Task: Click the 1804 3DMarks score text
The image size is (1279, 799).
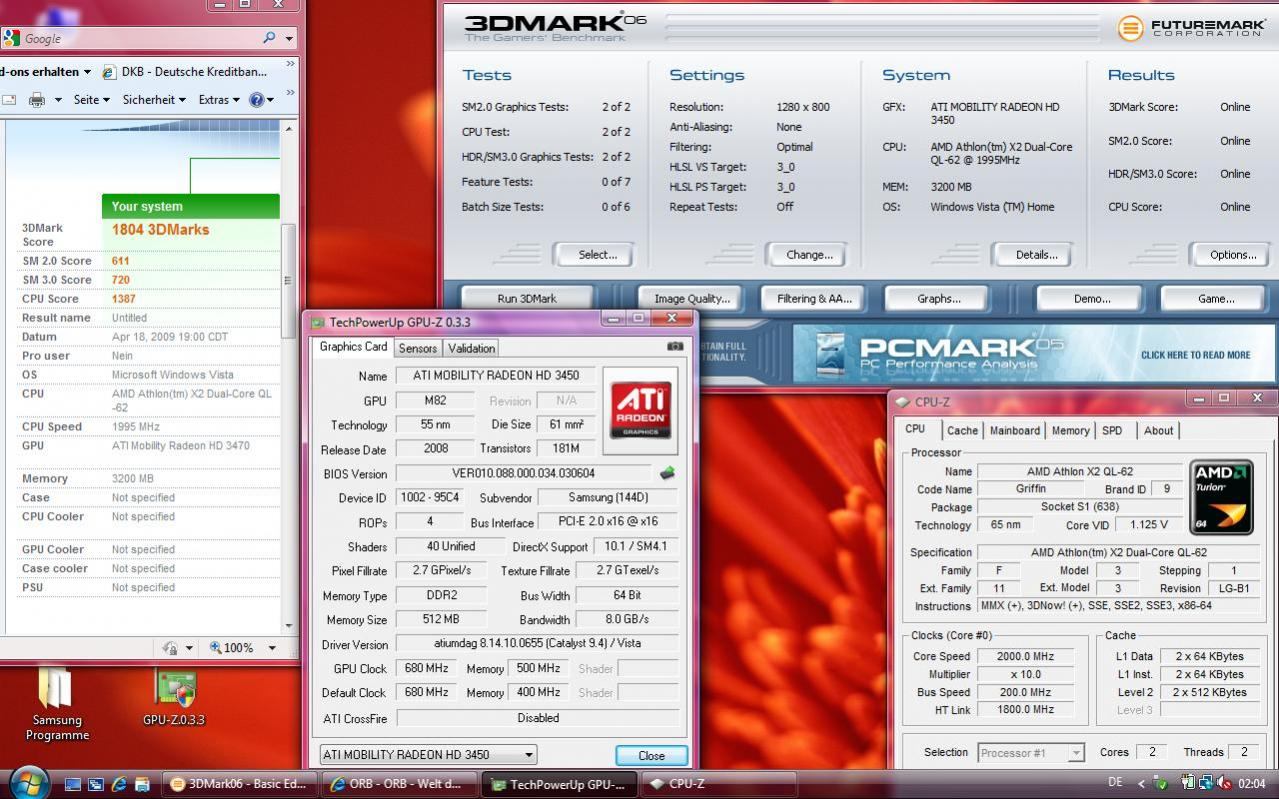Action: pos(160,229)
